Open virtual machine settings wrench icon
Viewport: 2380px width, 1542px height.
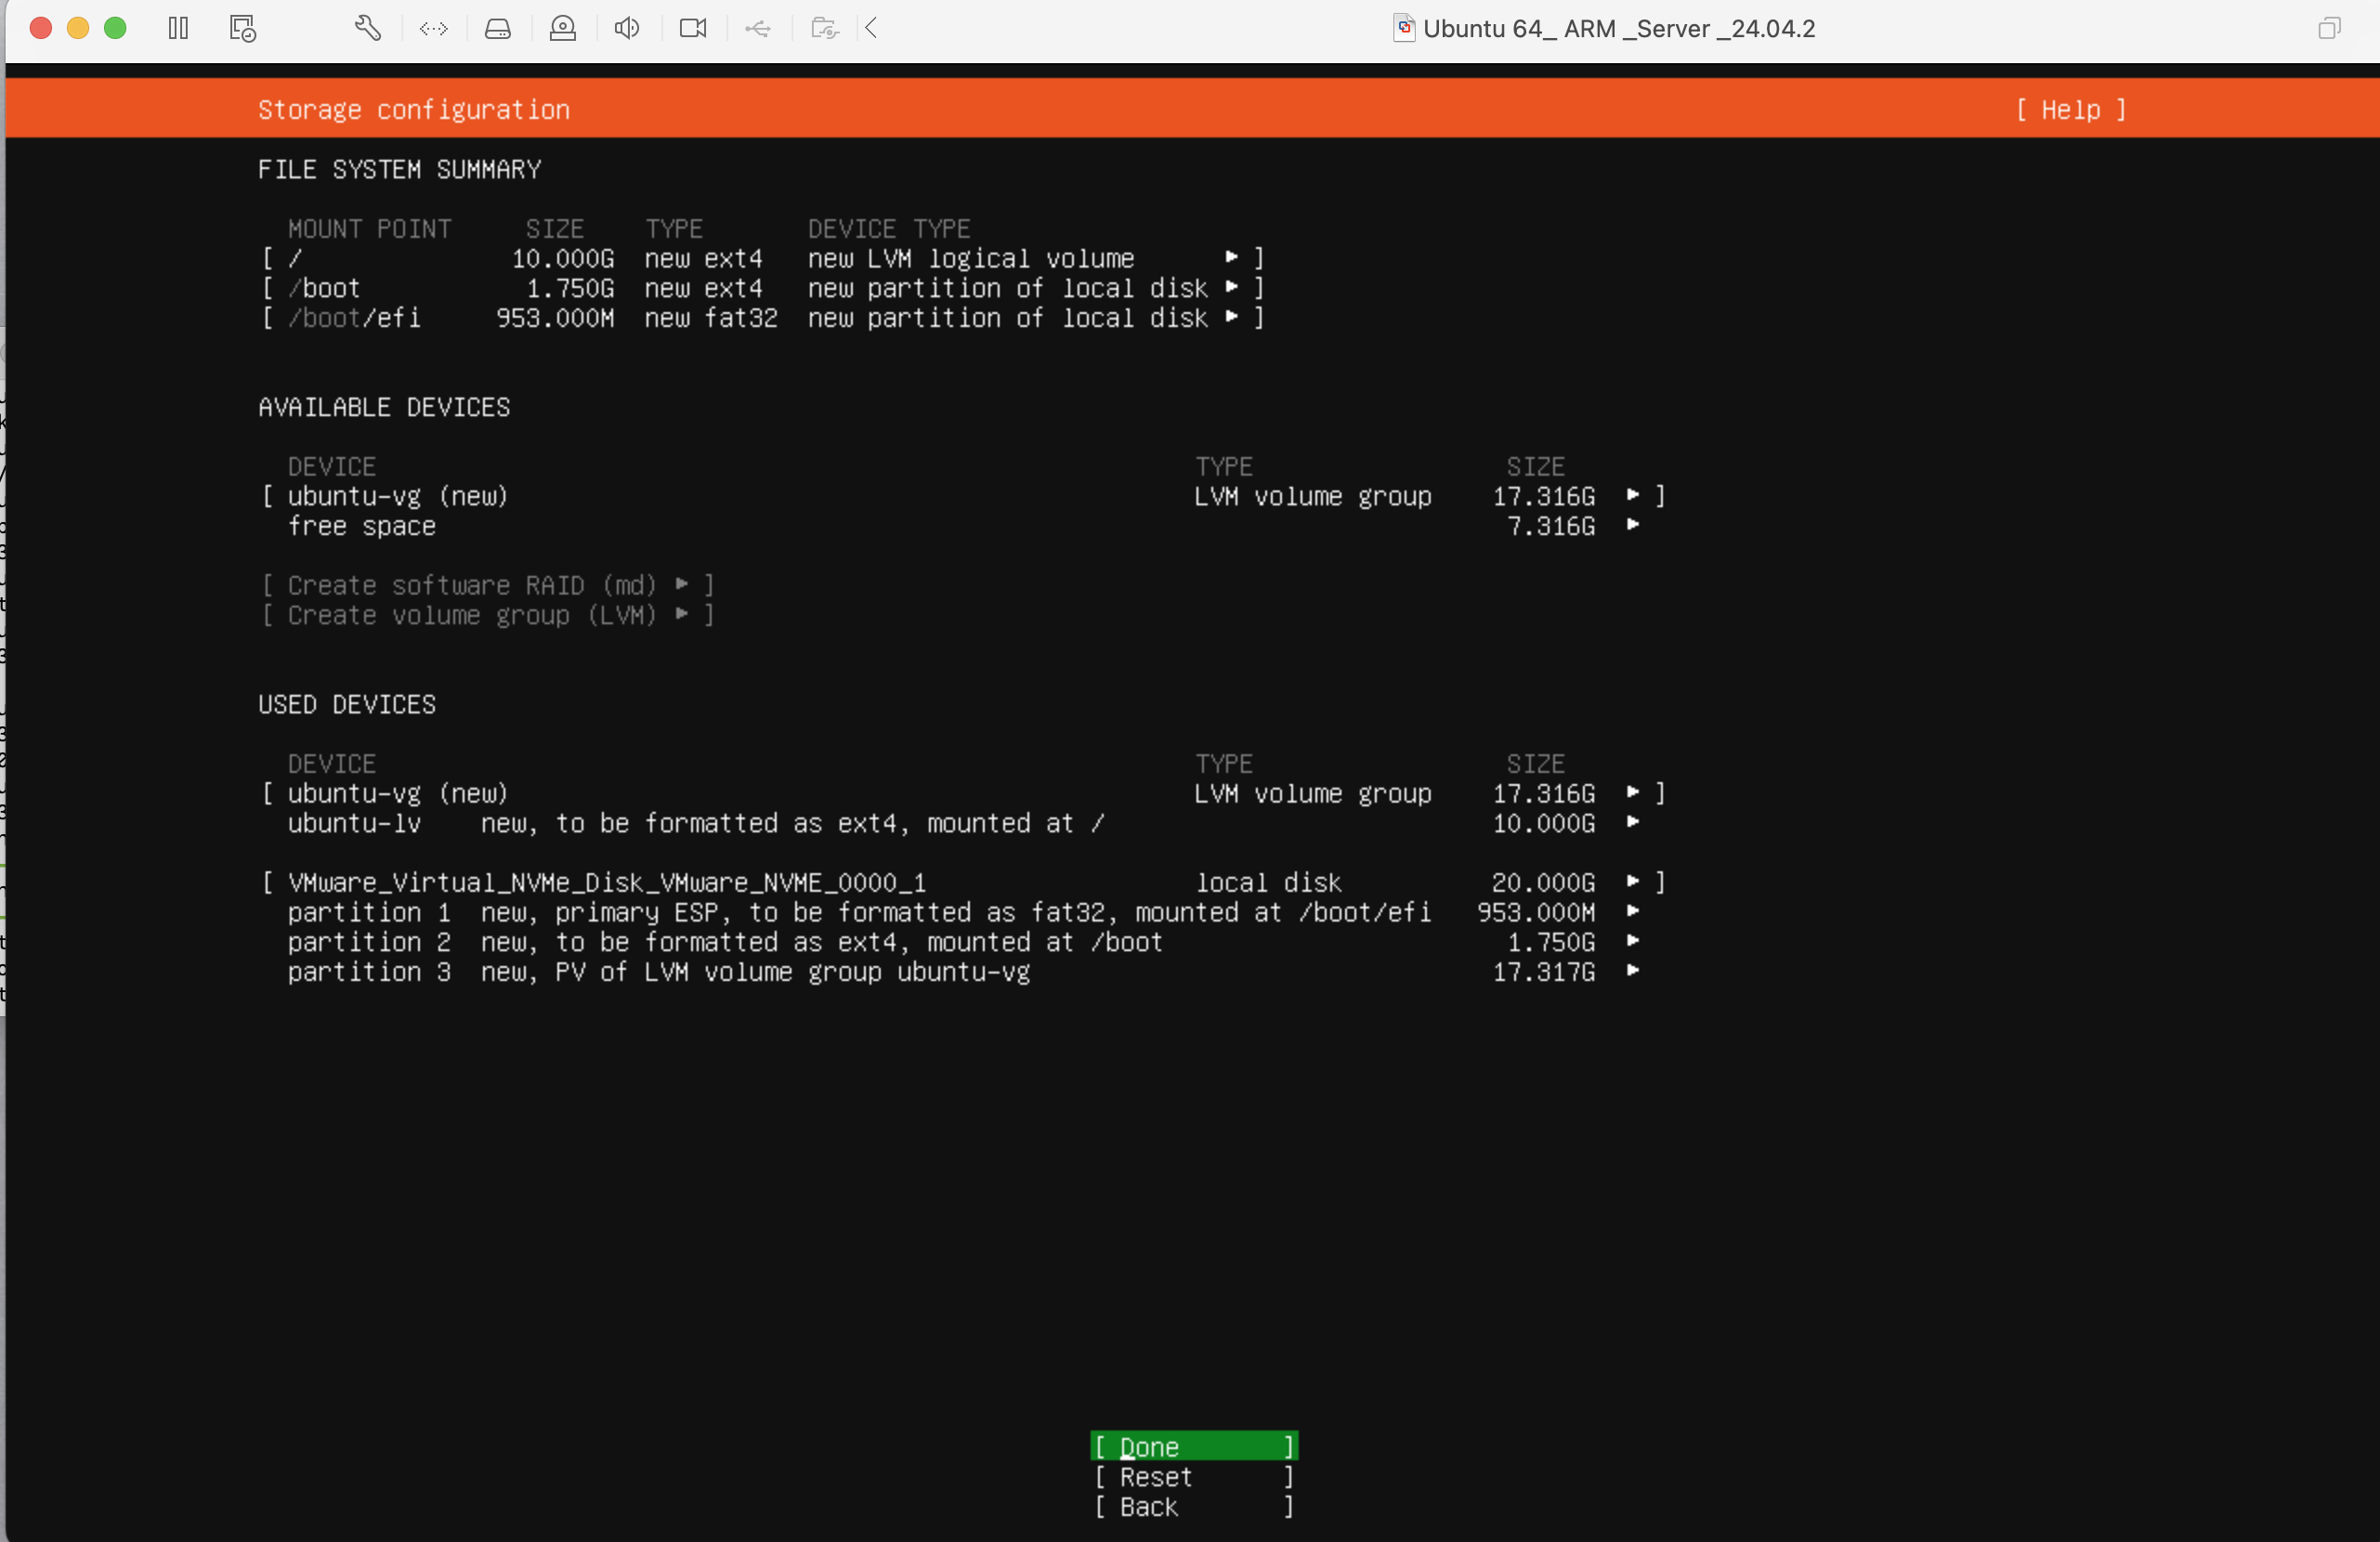368,28
